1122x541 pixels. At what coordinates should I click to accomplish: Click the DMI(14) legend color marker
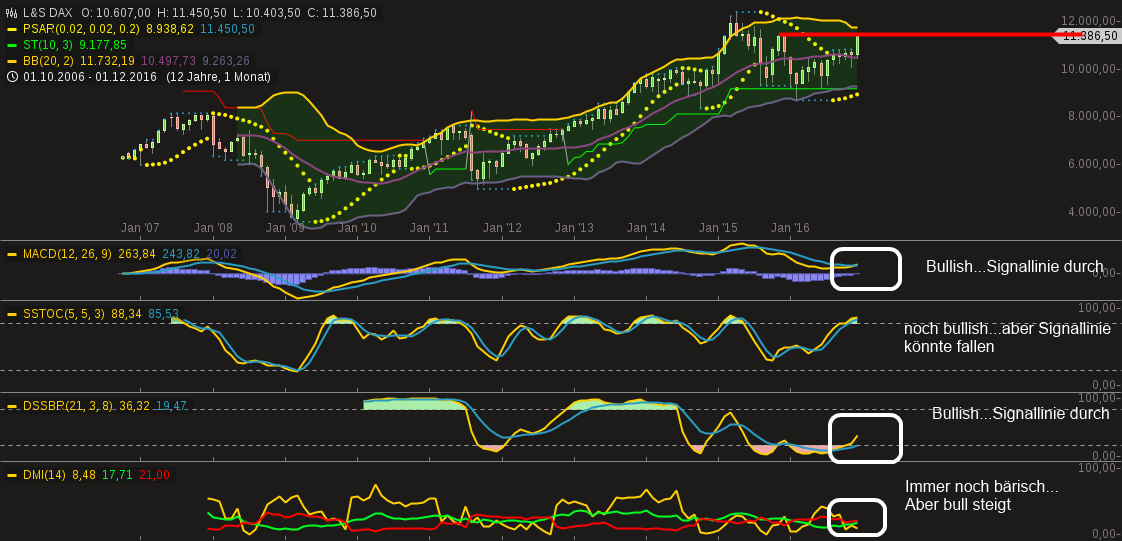11,475
